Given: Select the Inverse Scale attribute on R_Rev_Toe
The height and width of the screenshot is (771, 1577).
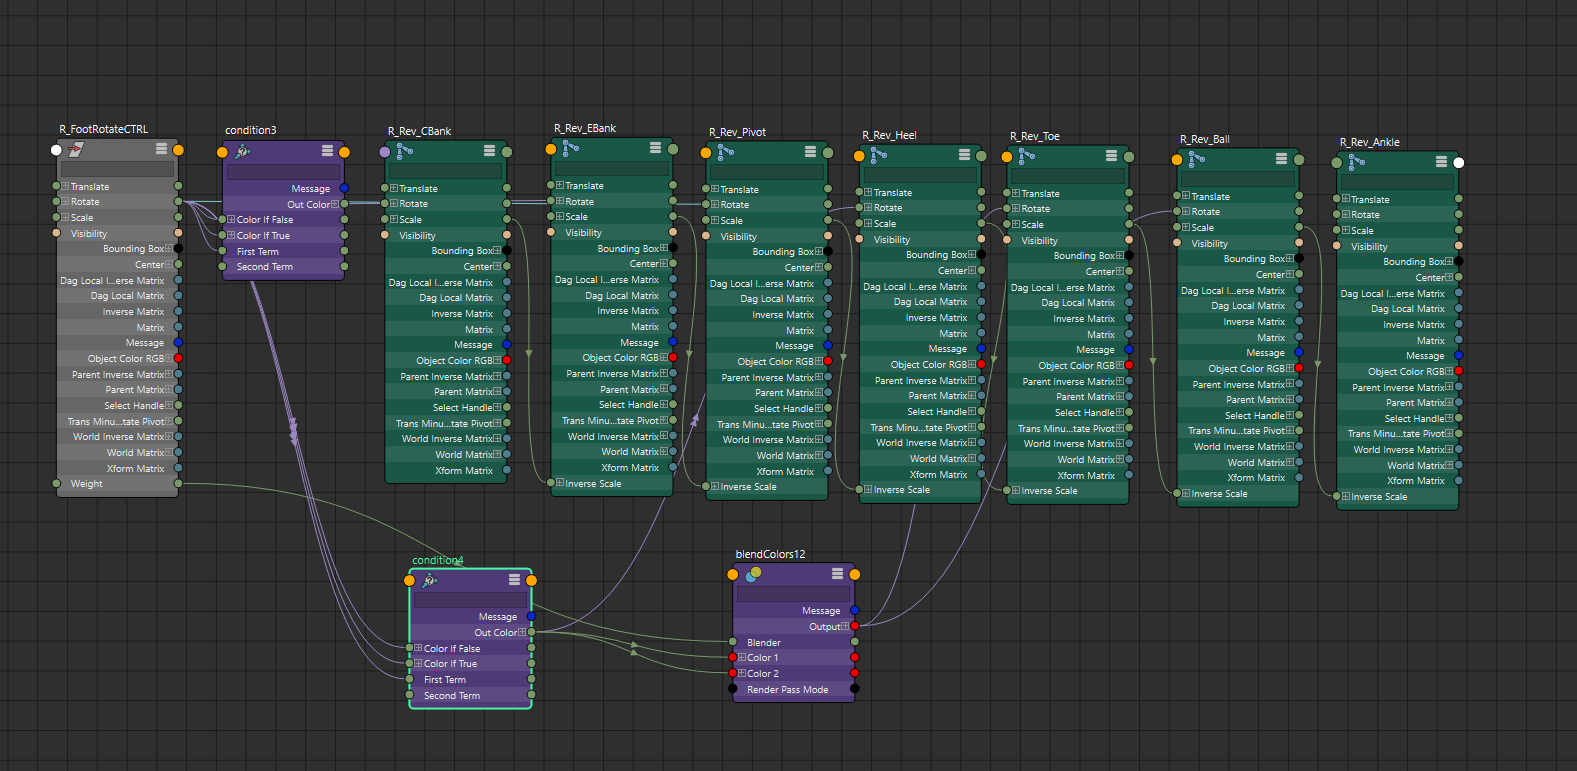Looking at the screenshot, I should (1049, 491).
